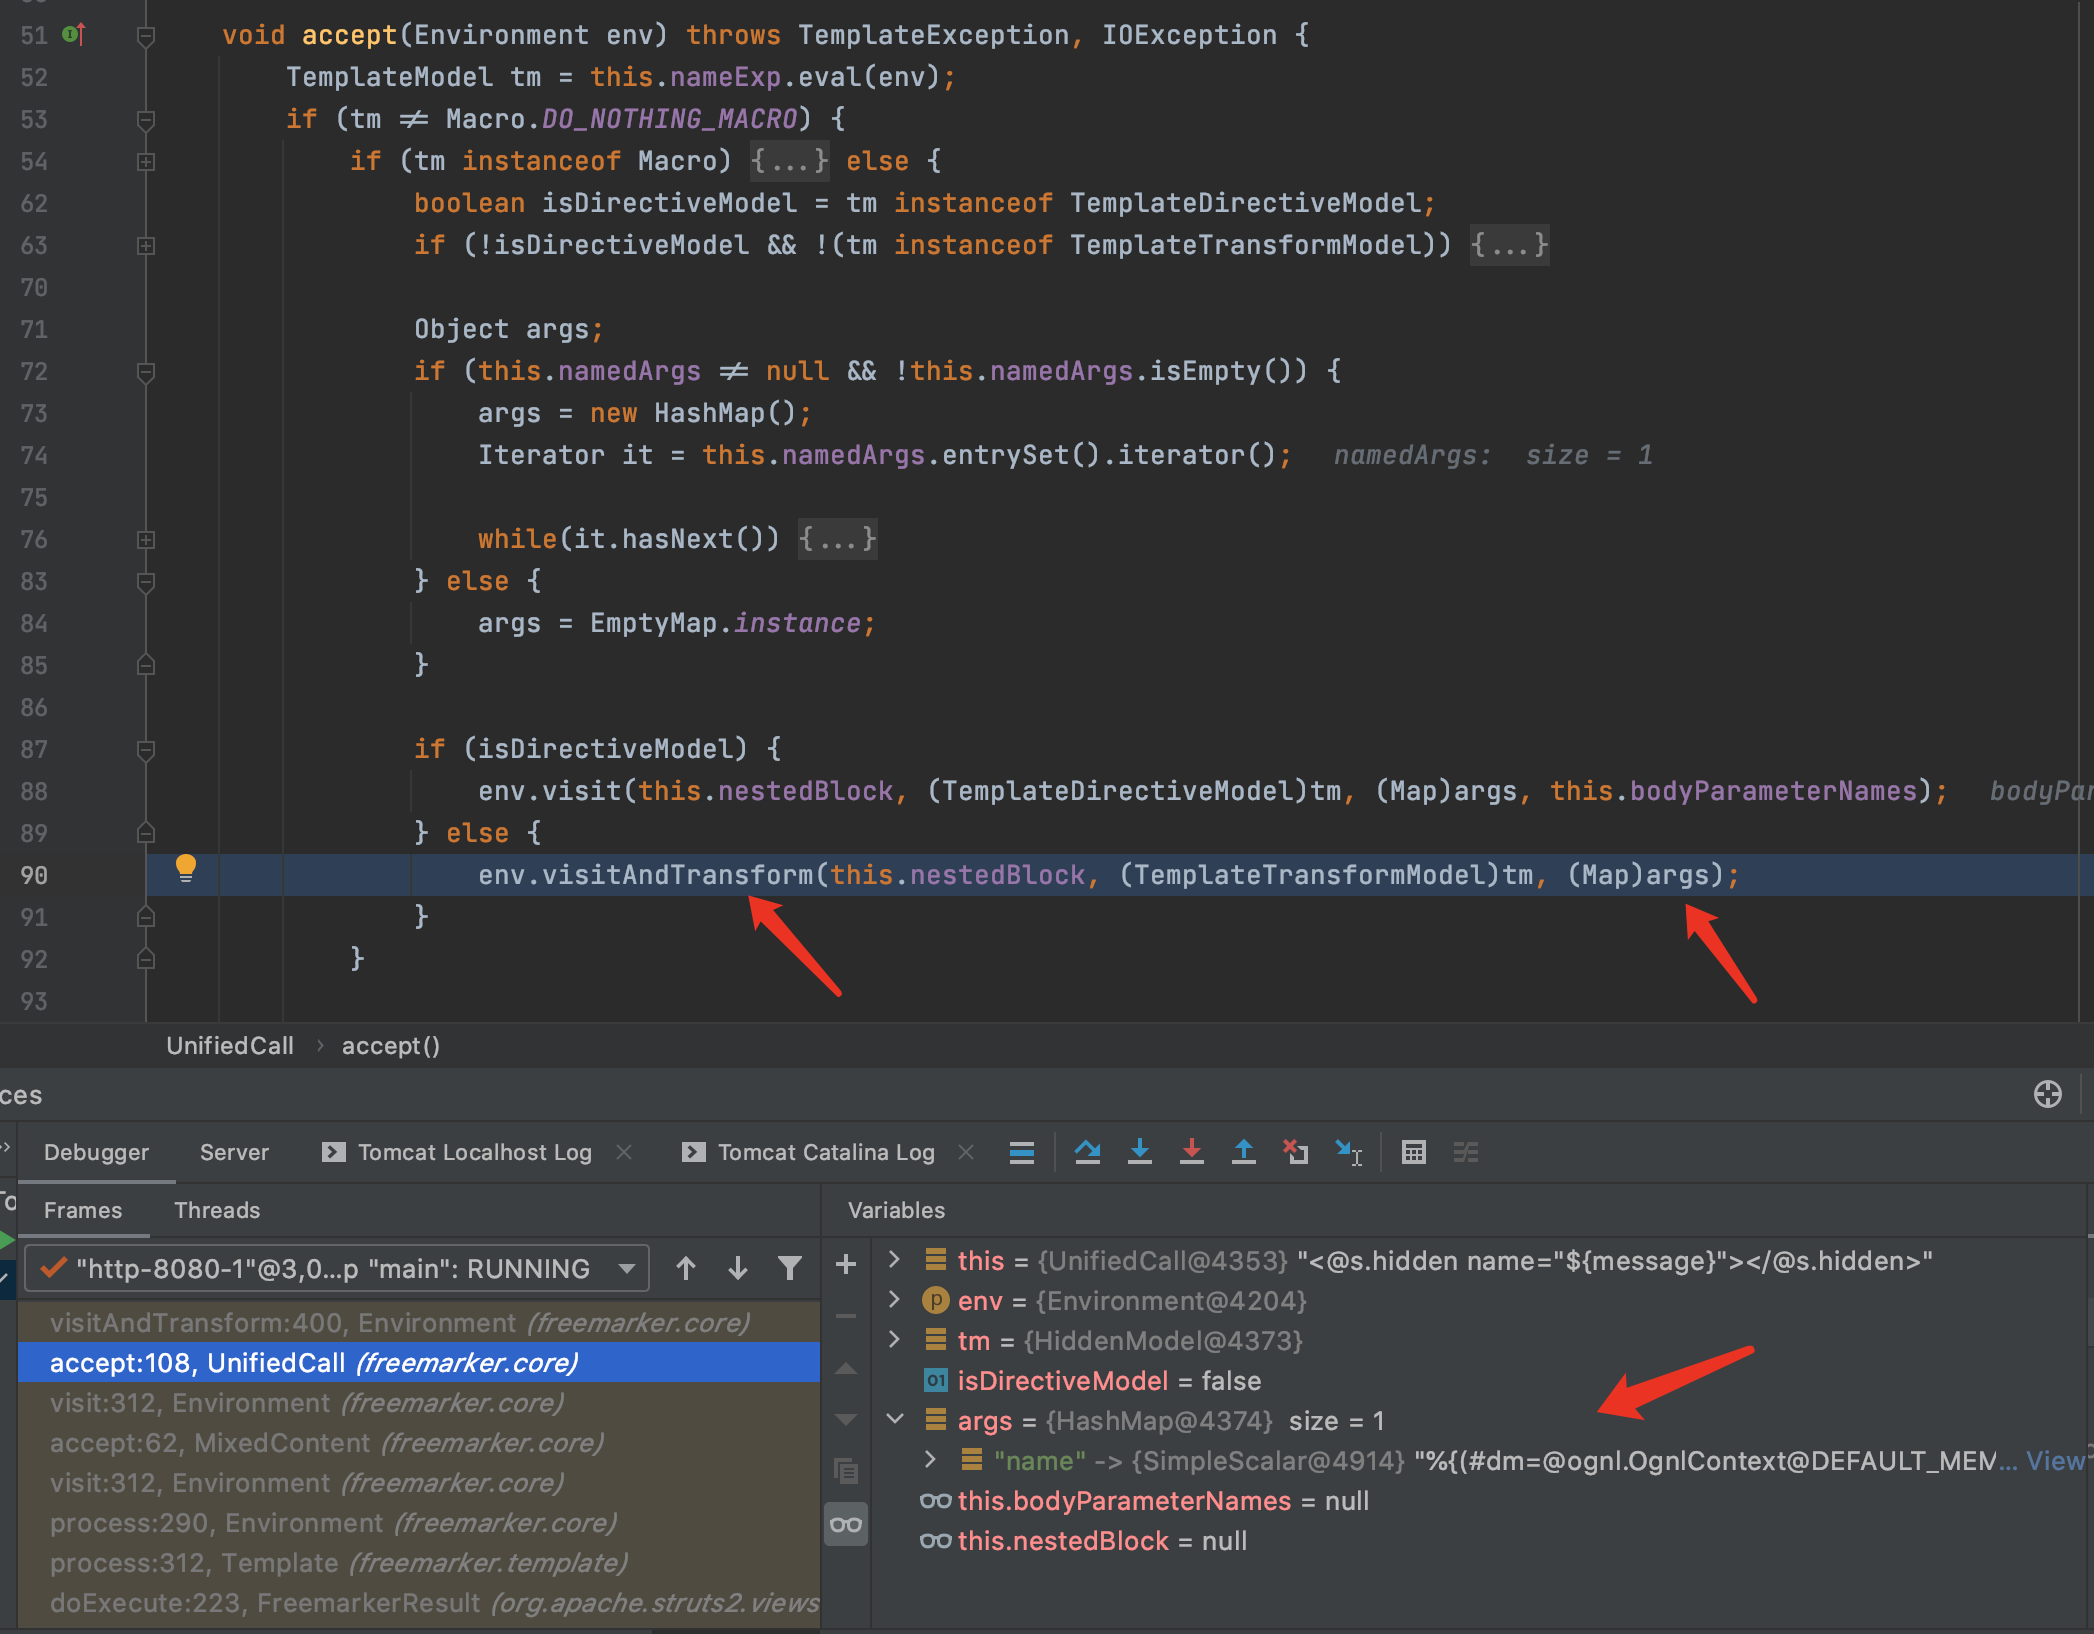This screenshot has height=1634, width=2094.
Task: Expand folded block marker on line 63
Action: pos(146,245)
